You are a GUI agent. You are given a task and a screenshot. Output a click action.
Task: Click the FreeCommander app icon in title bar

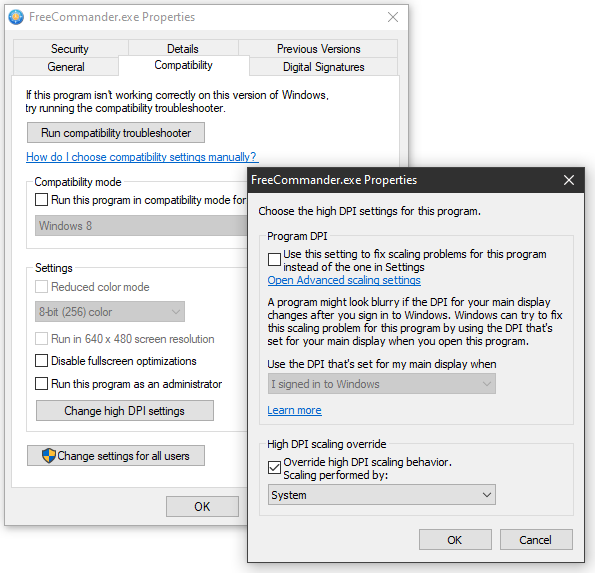tap(16, 17)
